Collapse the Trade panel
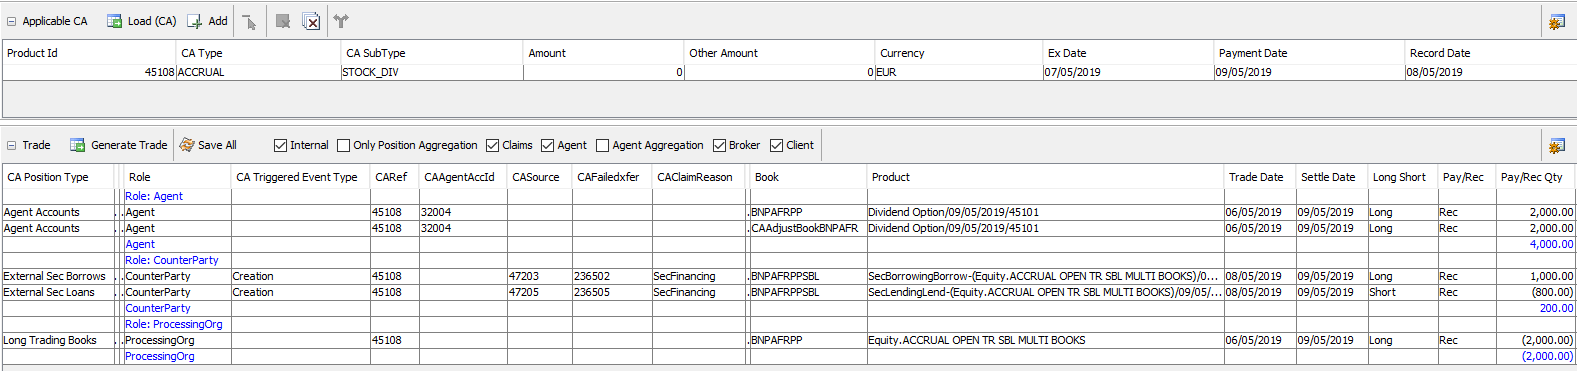Screen dimensions: 1577x371 pos(12,146)
